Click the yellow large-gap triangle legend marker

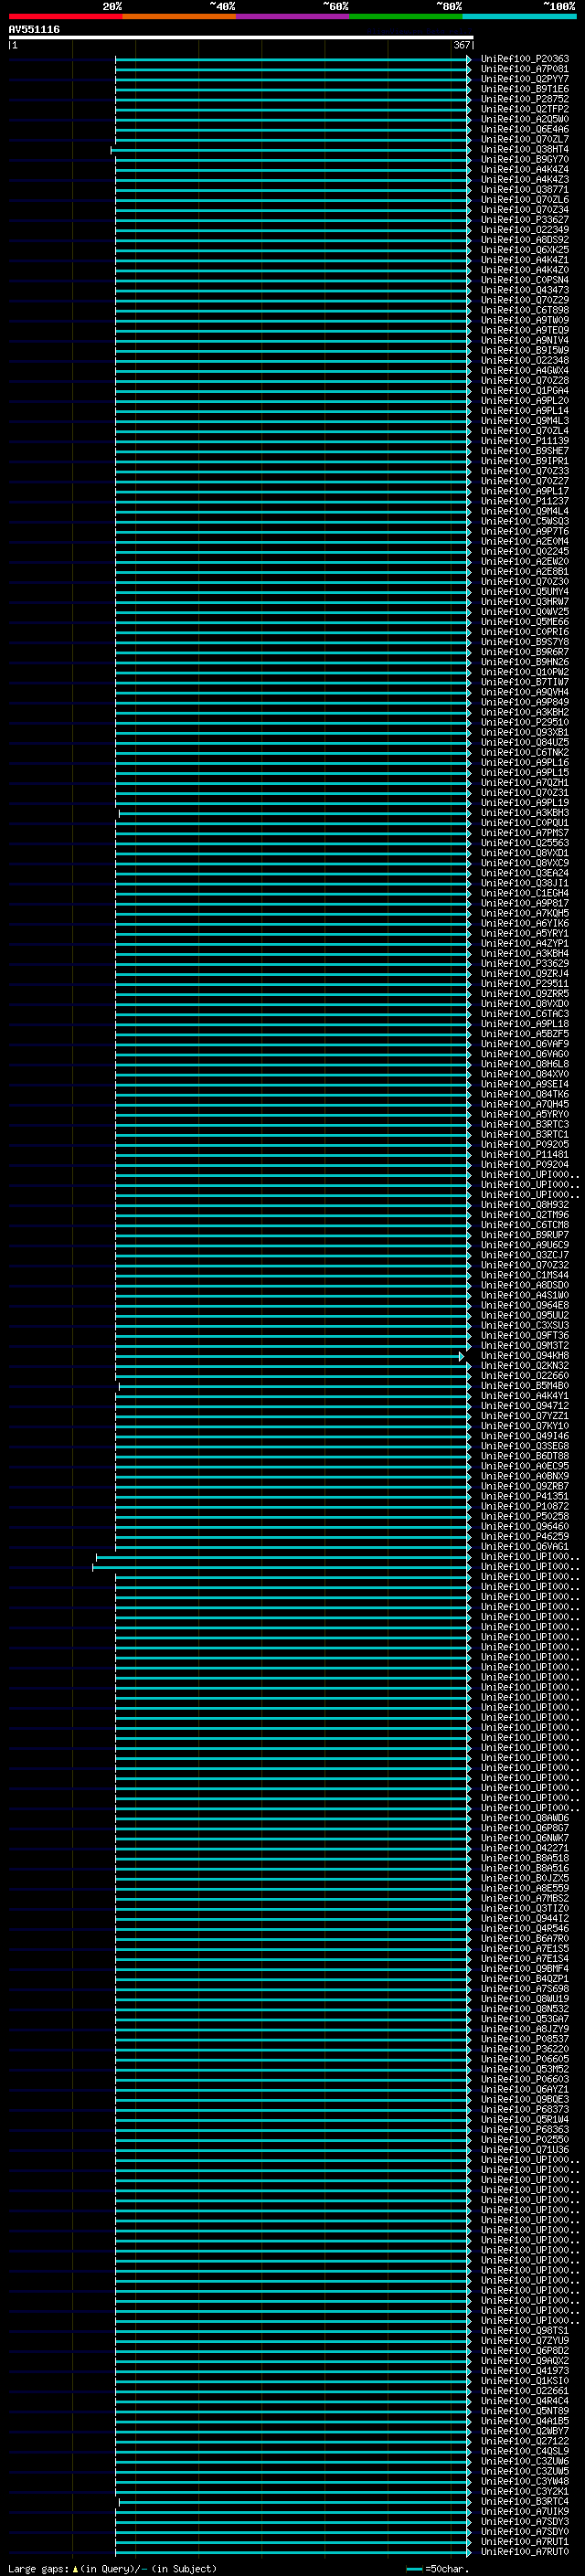(75, 2569)
